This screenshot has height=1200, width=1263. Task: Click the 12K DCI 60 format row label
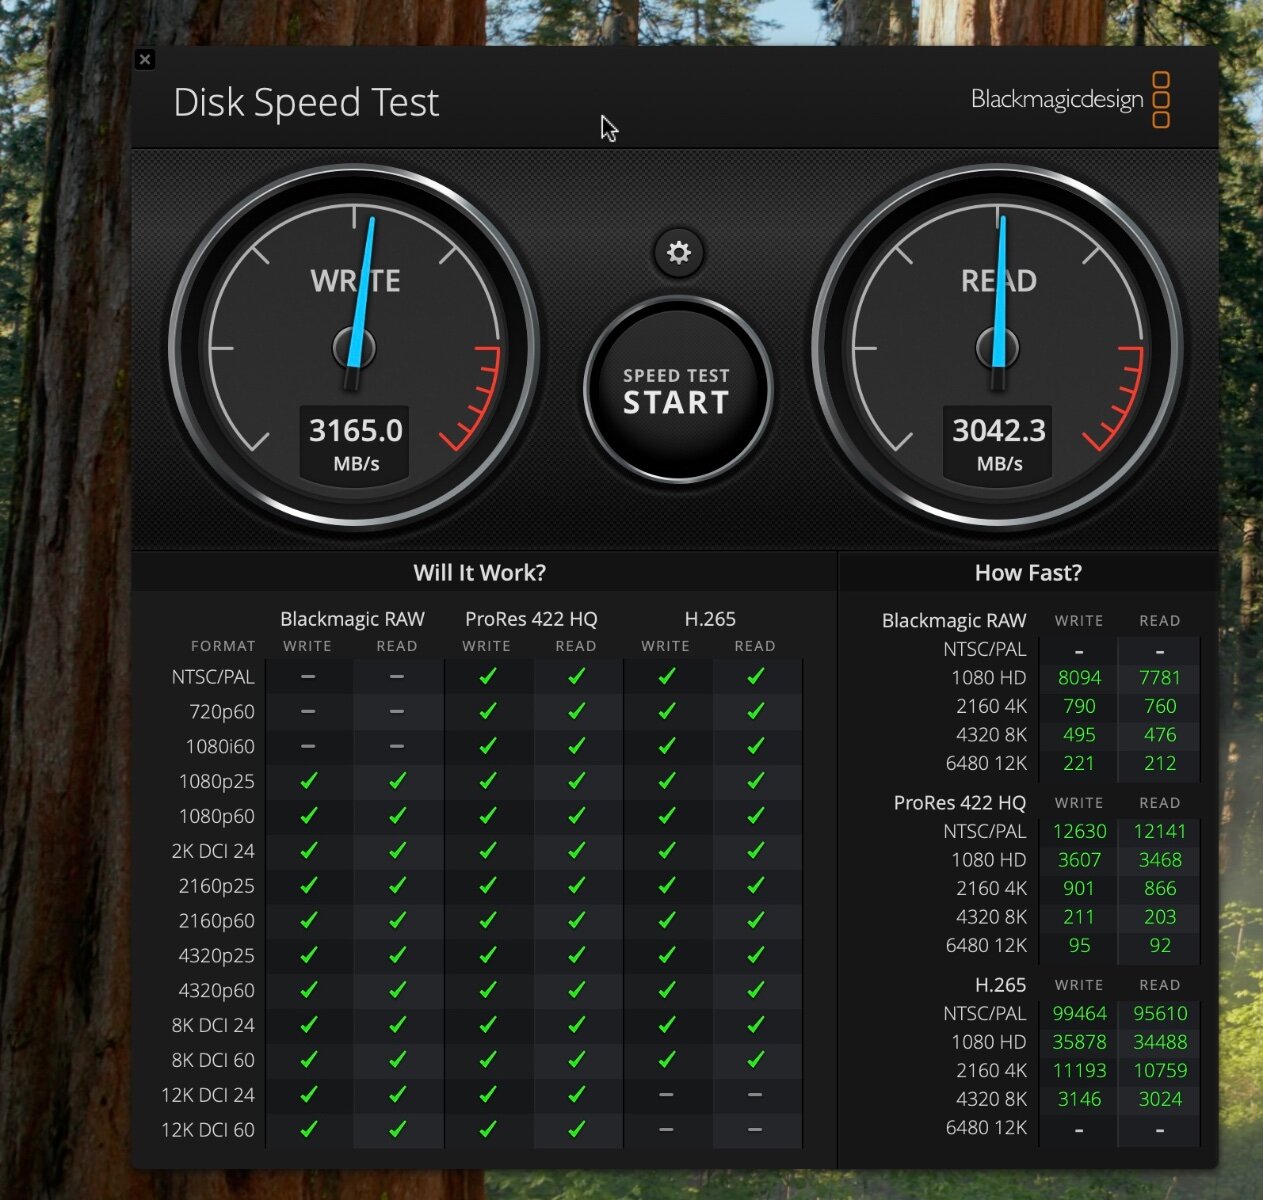(x=208, y=1130)
